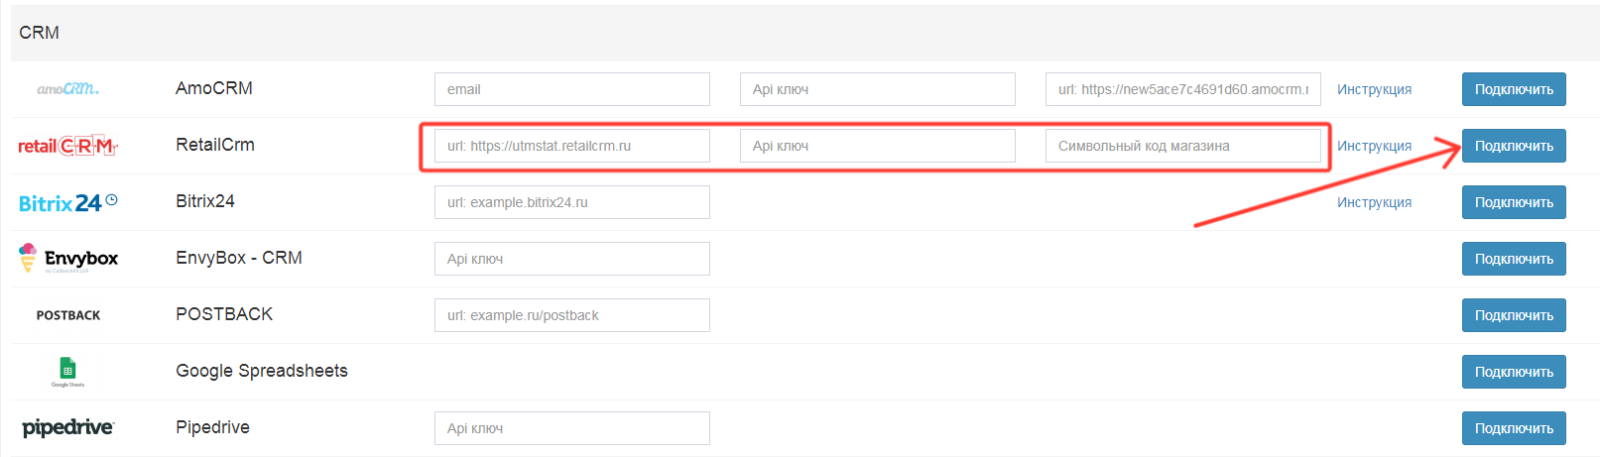Open Инструкция link for RetailCrm
Viewport: 1600px width, 457px height.
[x=1374, y=146]
